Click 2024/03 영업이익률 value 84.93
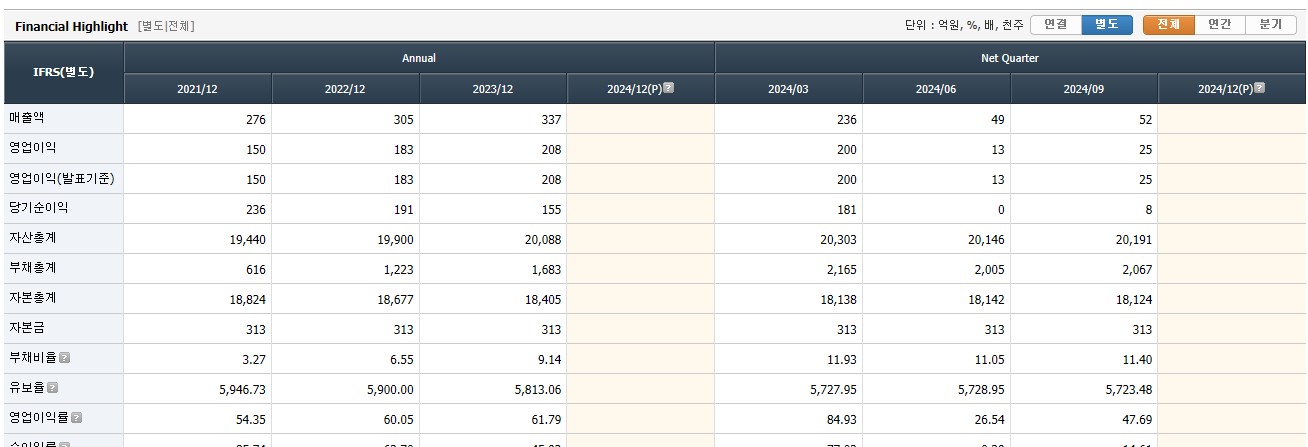This screenshot has width=1308, height=447. (x=842, y=420)
